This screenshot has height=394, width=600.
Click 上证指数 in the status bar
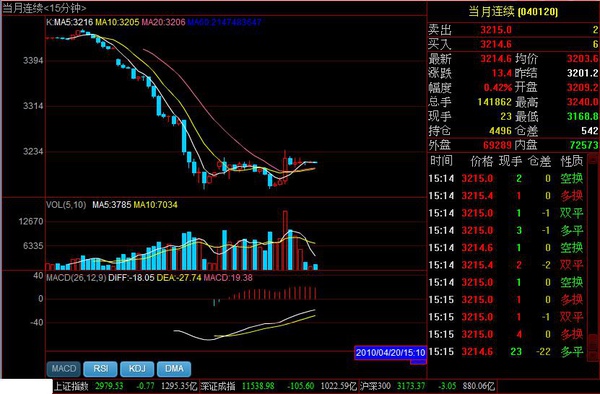(x=71, y=386)
